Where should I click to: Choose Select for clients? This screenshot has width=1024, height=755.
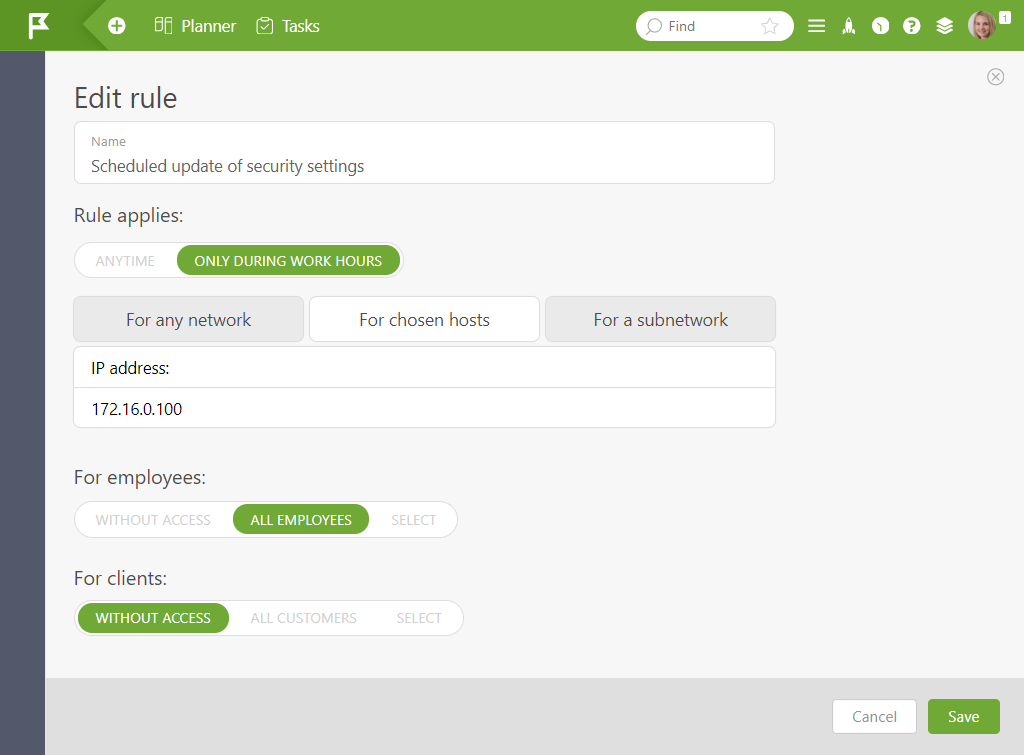[419, 618]
